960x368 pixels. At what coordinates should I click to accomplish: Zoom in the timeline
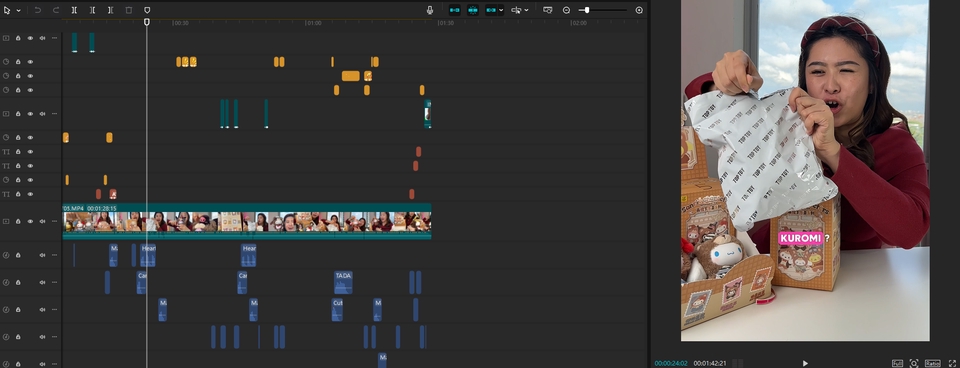pos(639,10)
